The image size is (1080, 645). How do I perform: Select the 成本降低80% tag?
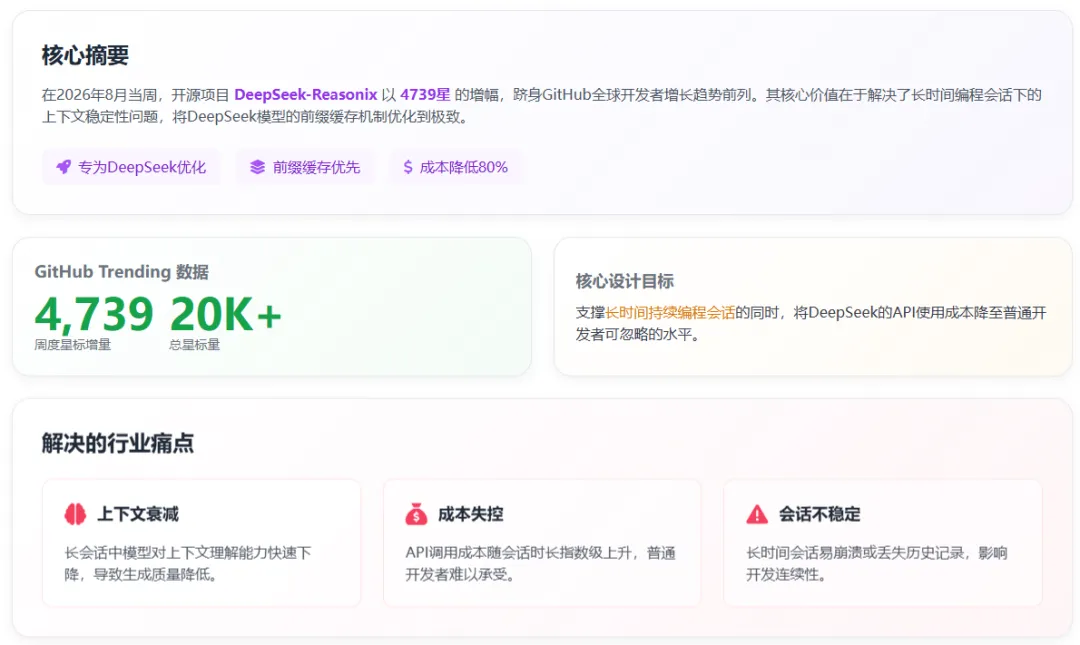455,167
